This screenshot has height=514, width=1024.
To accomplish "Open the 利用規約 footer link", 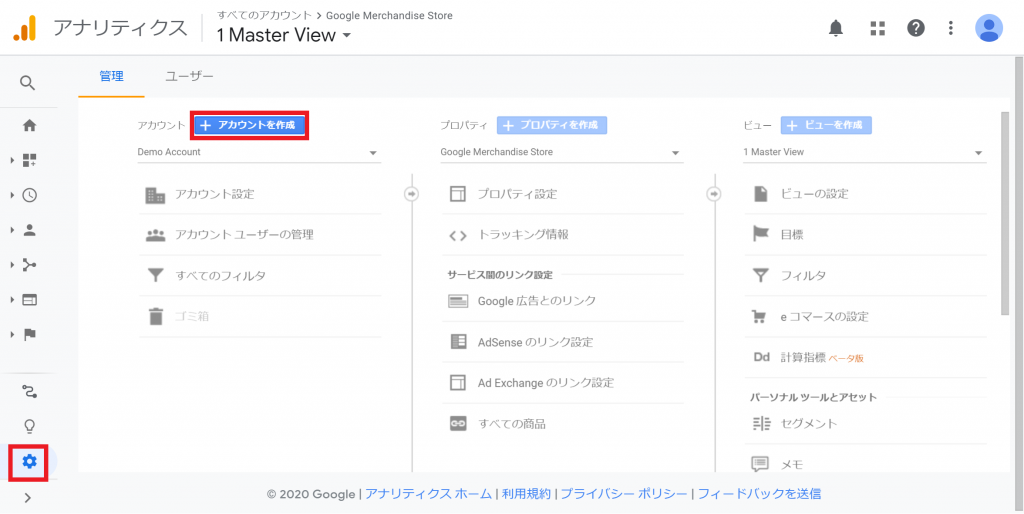I will click(x=526, y=494).
